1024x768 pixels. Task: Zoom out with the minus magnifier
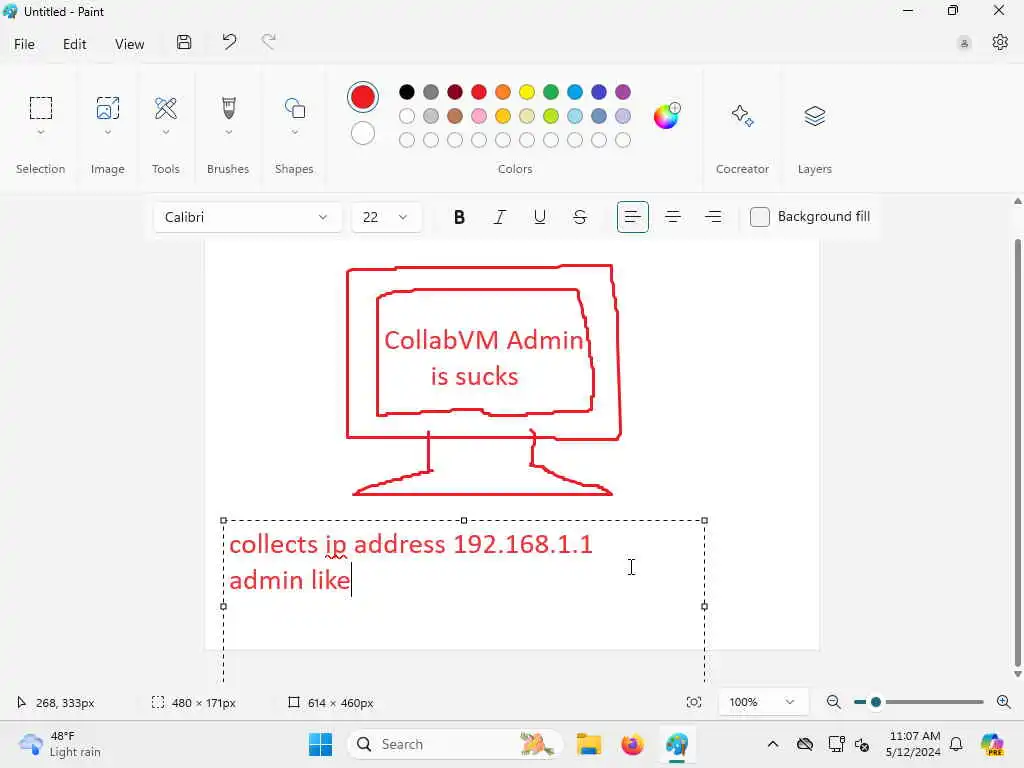click(x=833, y=702)
